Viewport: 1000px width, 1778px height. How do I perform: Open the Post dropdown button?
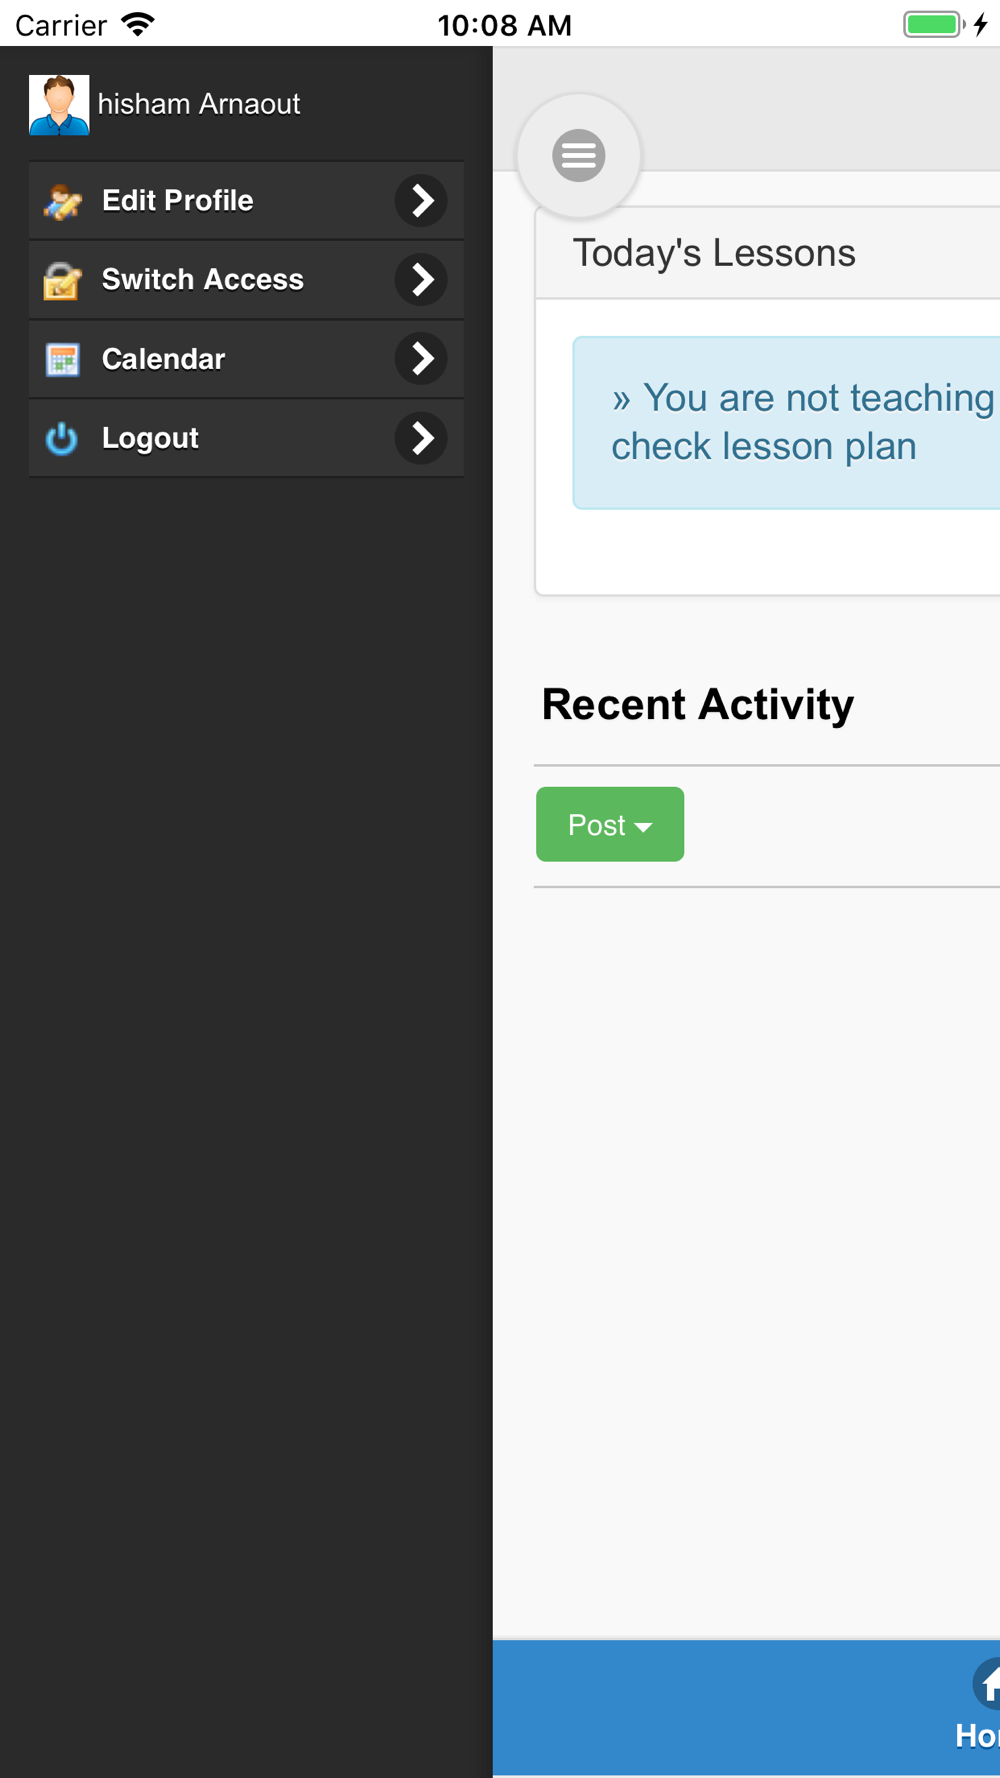coord(610,824)
